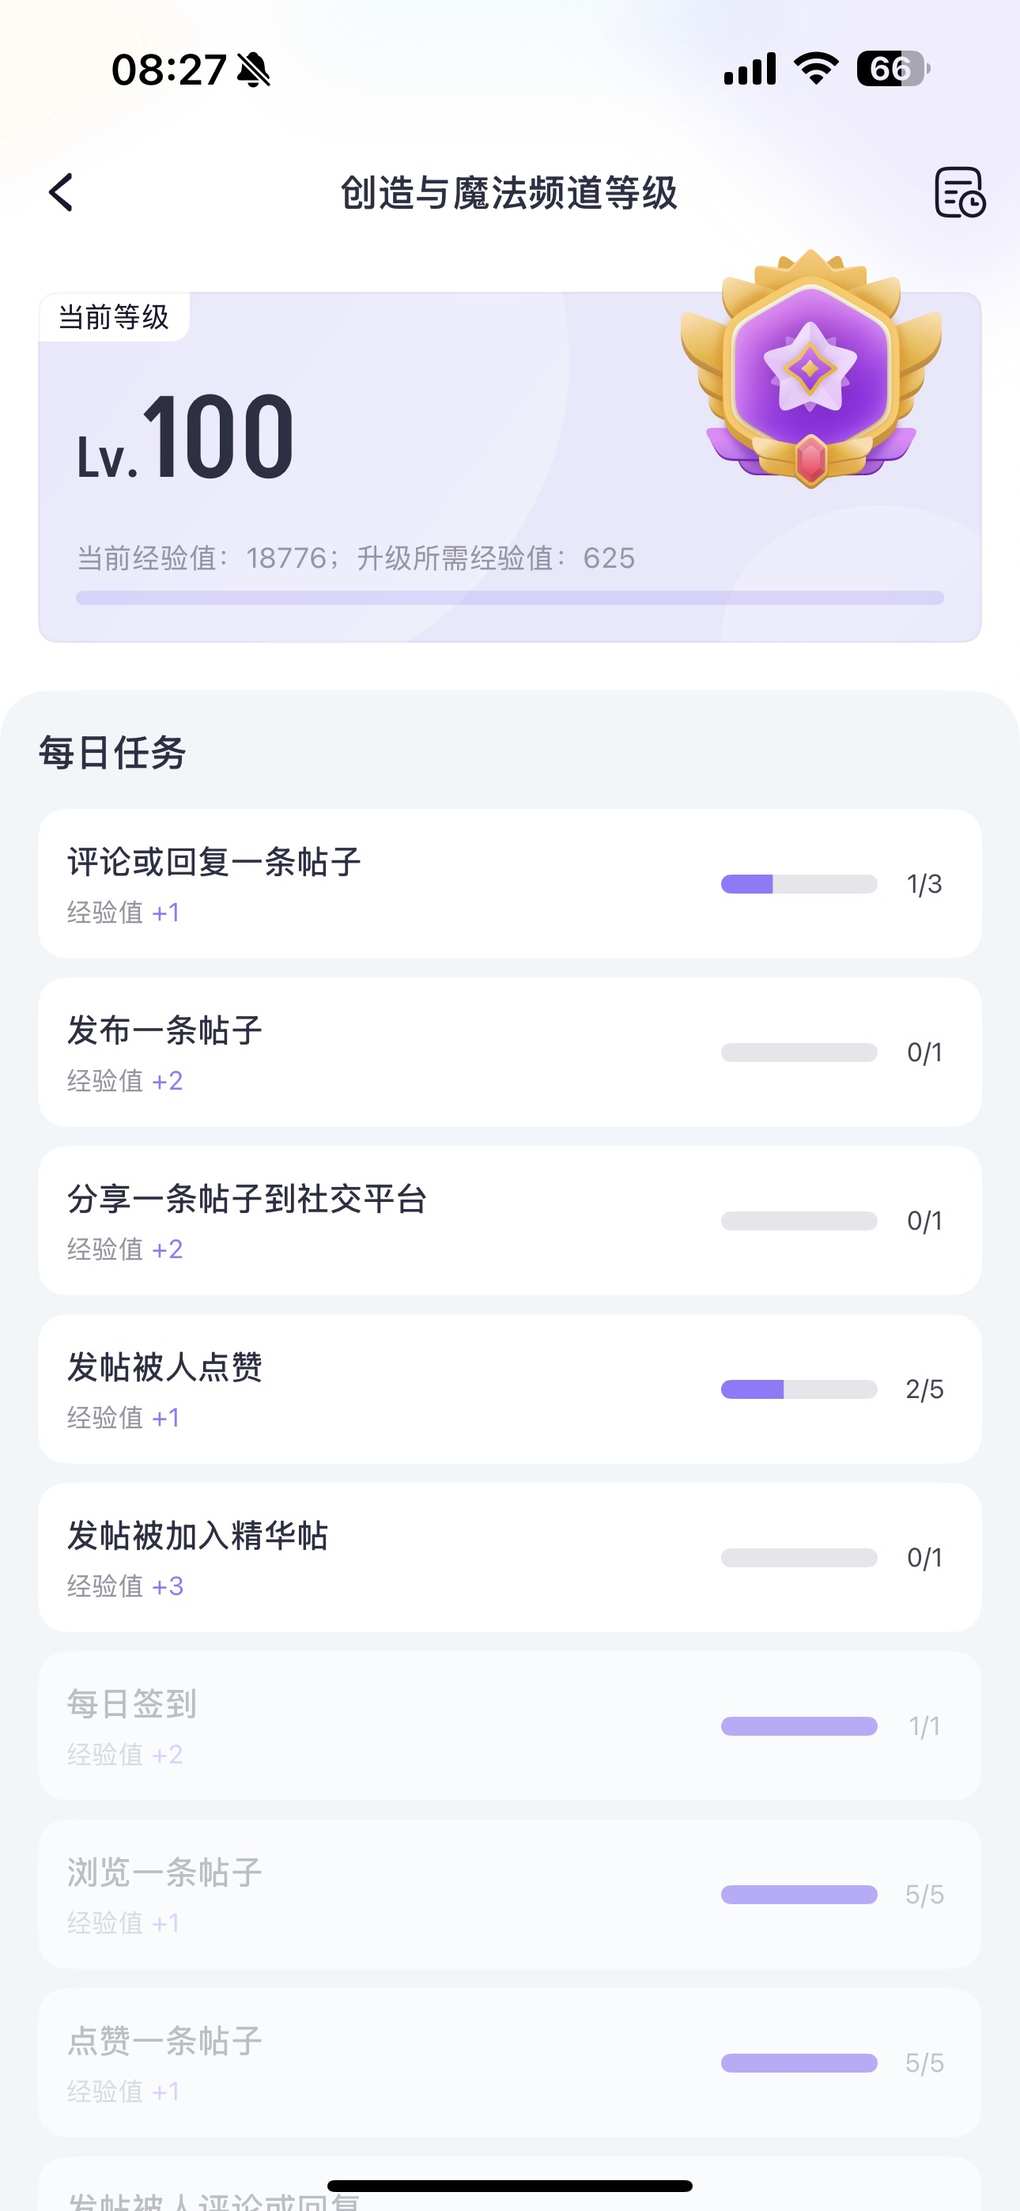Tap the cellular signal bars icon

750,70
